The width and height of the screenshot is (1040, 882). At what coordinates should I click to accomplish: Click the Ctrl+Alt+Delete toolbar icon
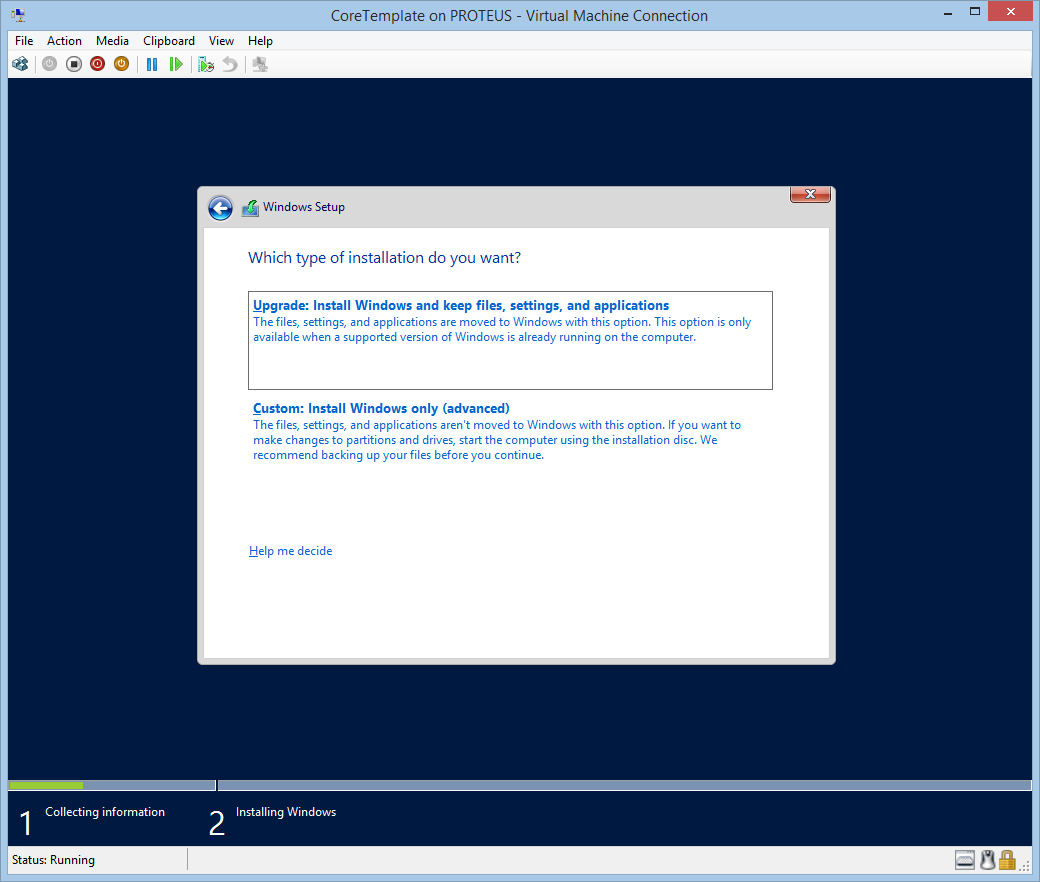point(20,64)
